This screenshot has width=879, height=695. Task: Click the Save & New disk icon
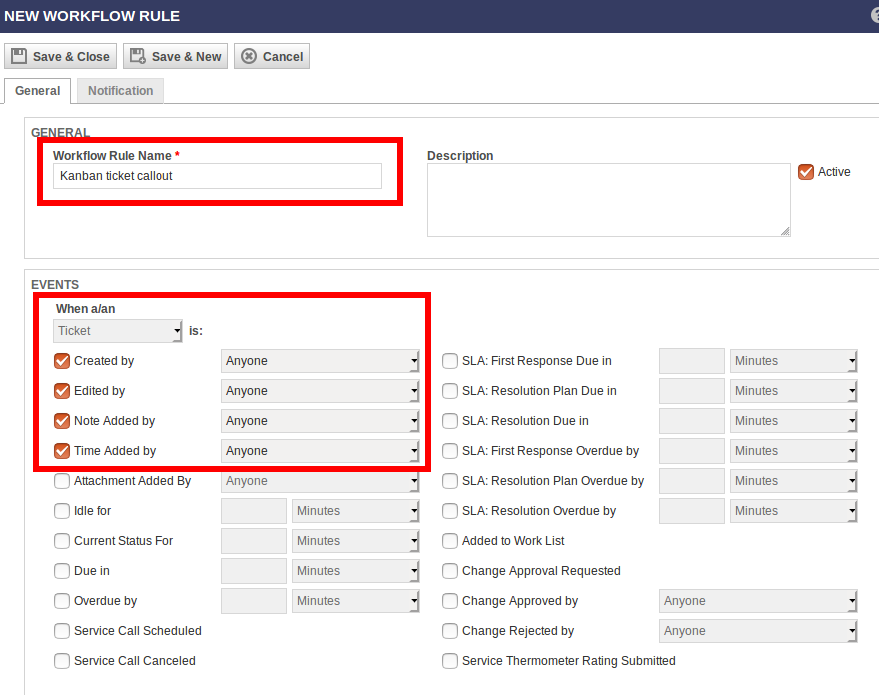pos(137,56)
